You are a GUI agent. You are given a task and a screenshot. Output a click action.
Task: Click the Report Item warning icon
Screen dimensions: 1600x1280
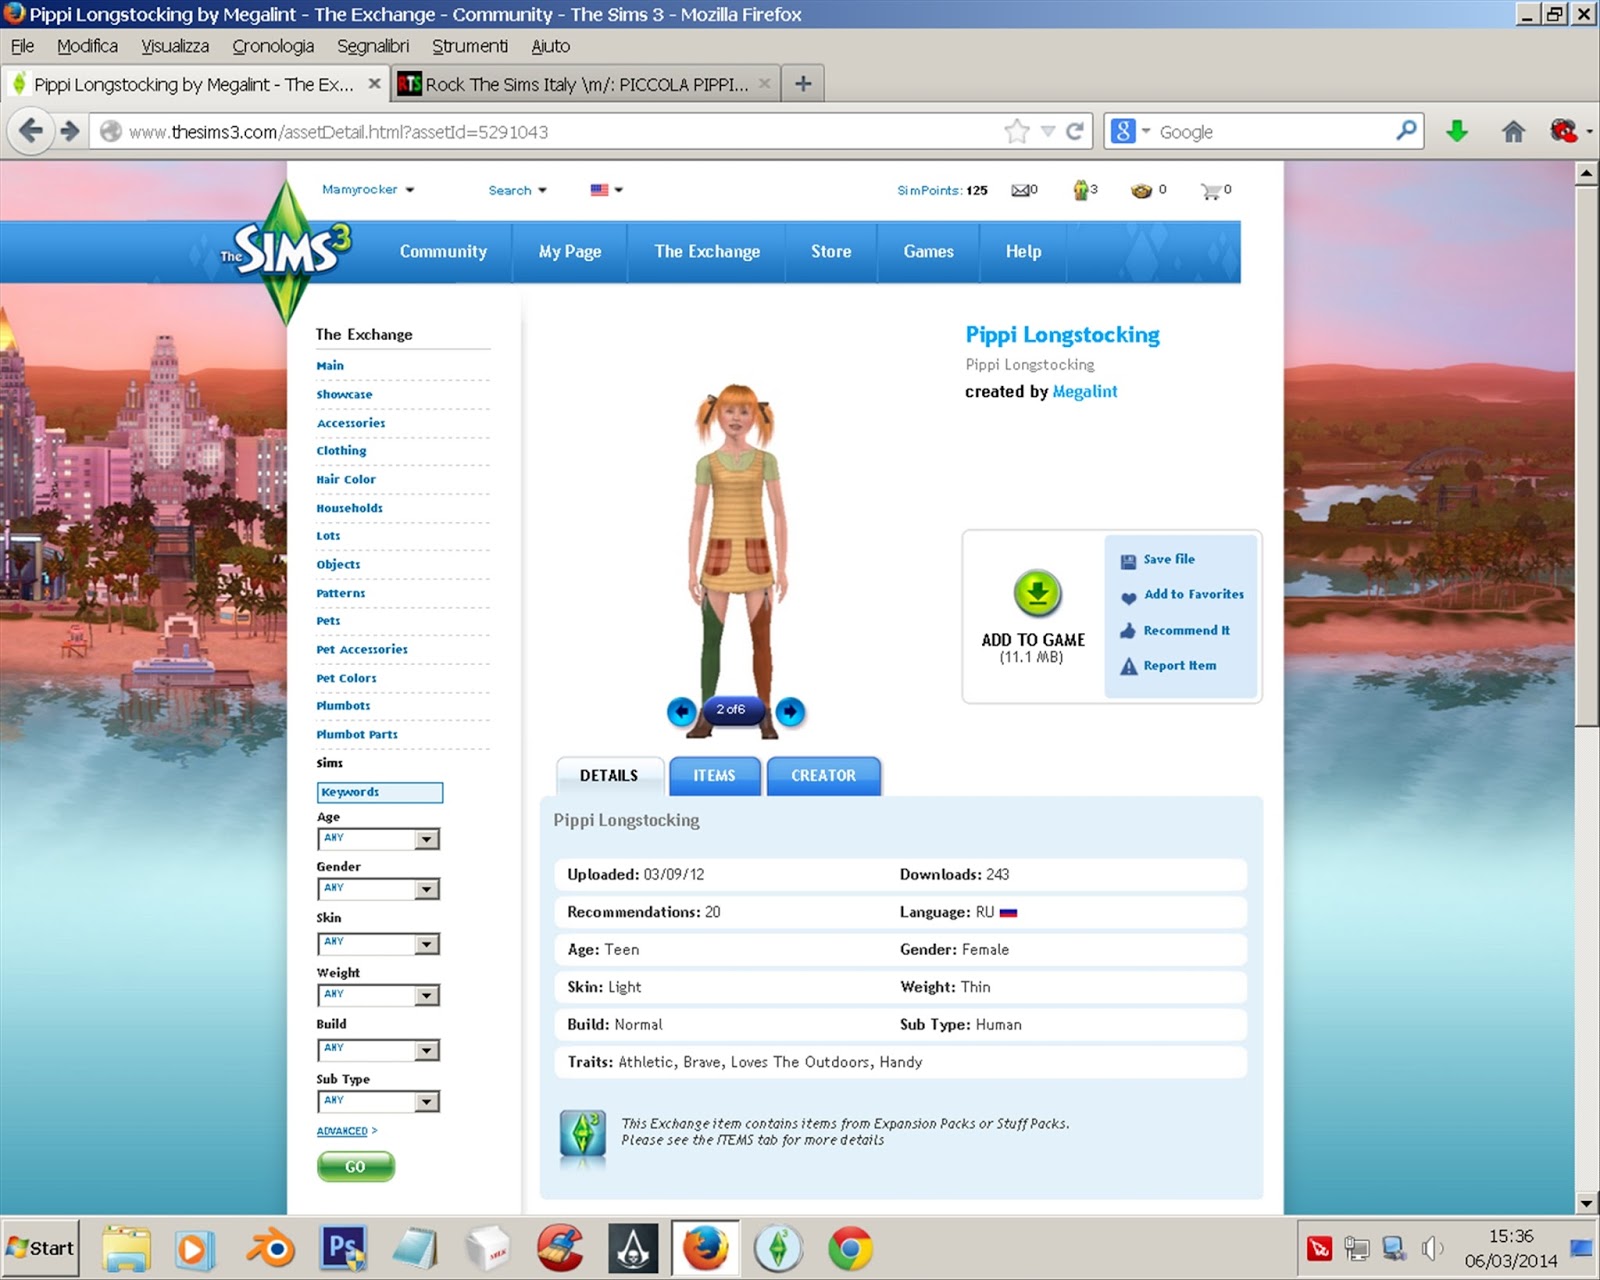1128,666
